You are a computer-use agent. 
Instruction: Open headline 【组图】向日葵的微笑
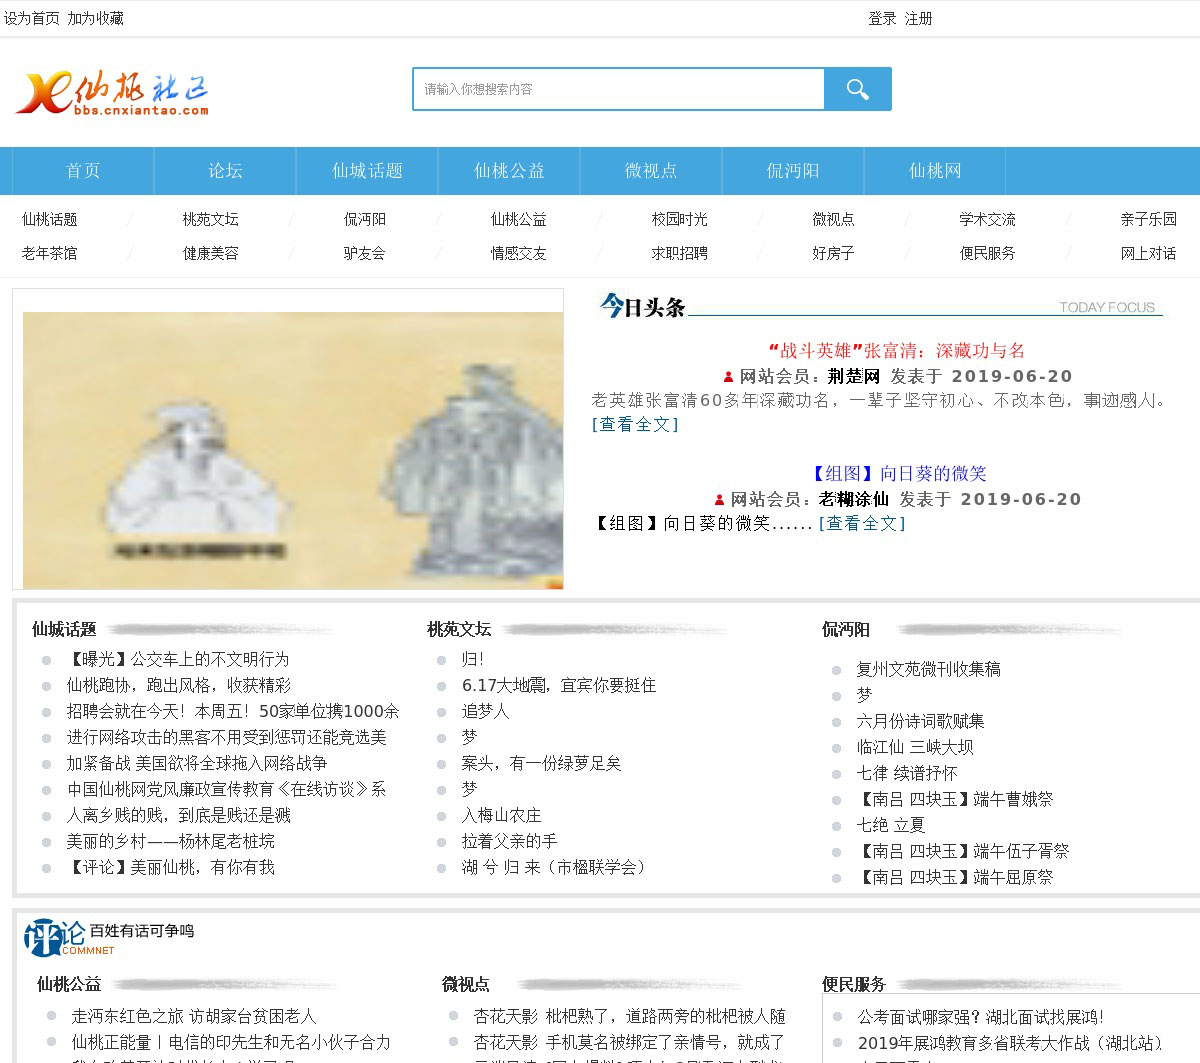pos(896,474)
